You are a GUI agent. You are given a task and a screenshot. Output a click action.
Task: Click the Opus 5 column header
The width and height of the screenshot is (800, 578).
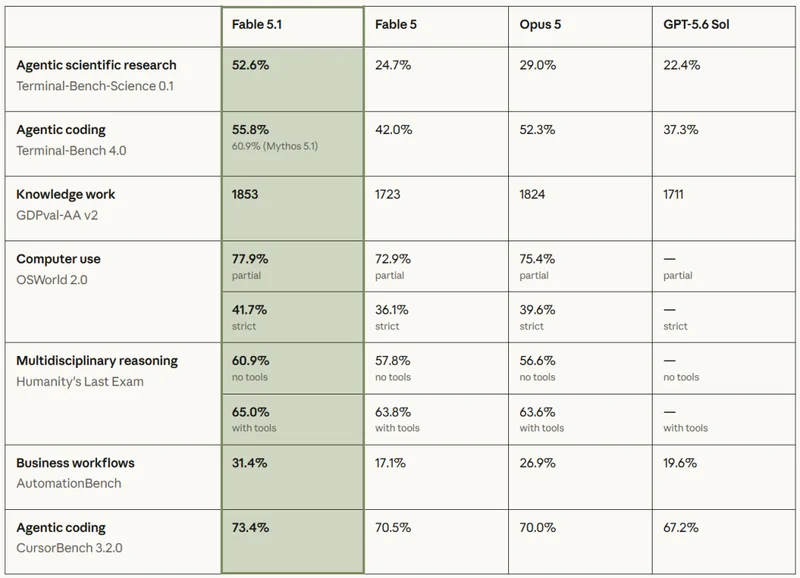click(540, 24)
